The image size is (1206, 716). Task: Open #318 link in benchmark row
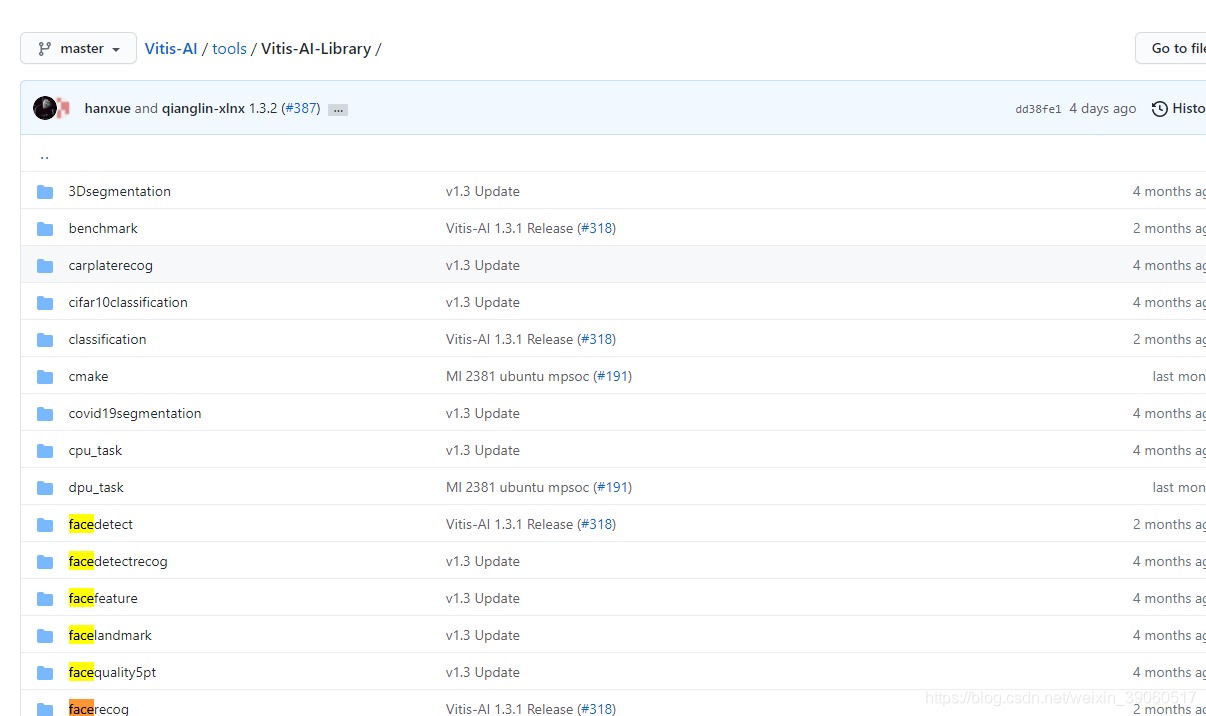click(x=597, y=228)
